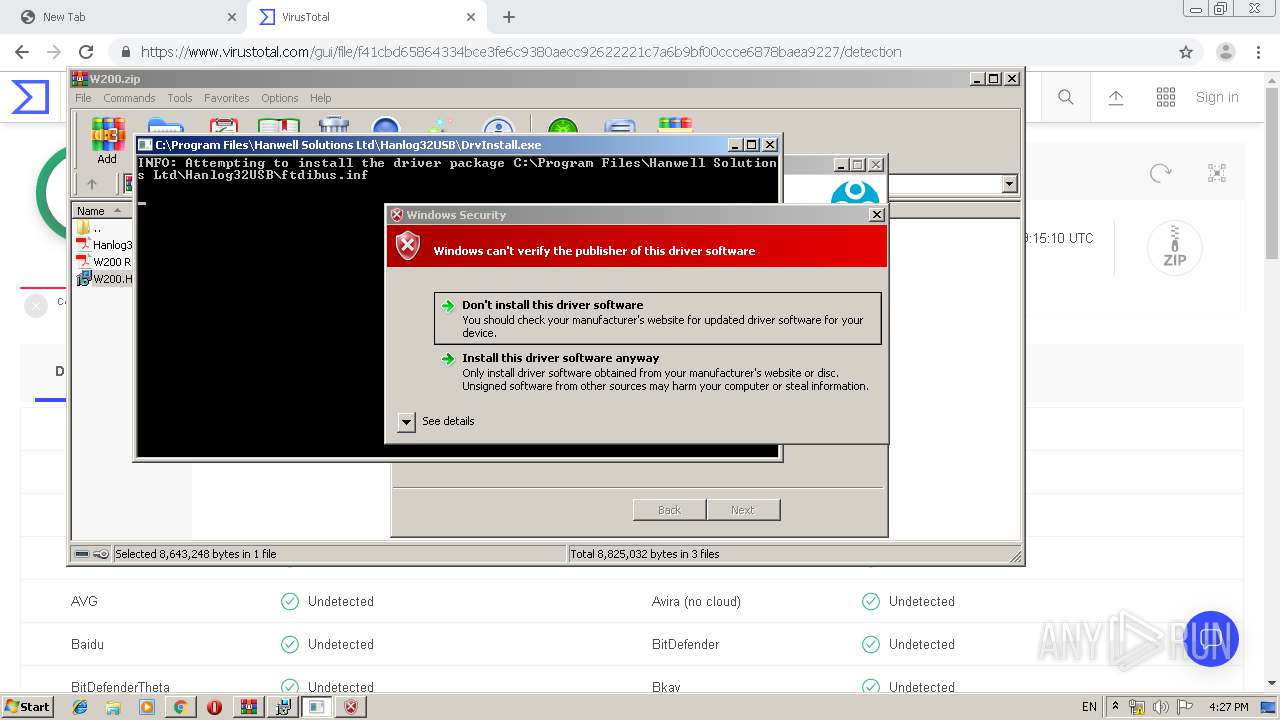Open WinRAR Options menu

click(280, 98)
